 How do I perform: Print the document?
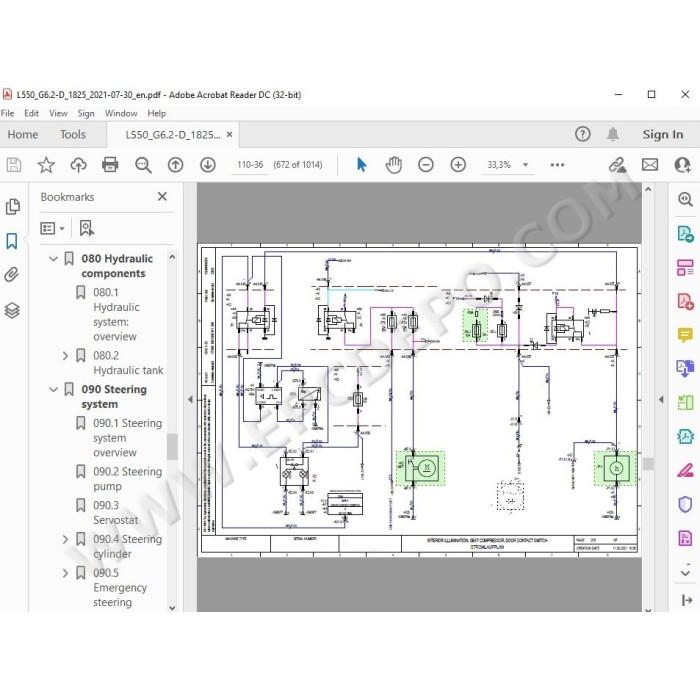point(110,165)
